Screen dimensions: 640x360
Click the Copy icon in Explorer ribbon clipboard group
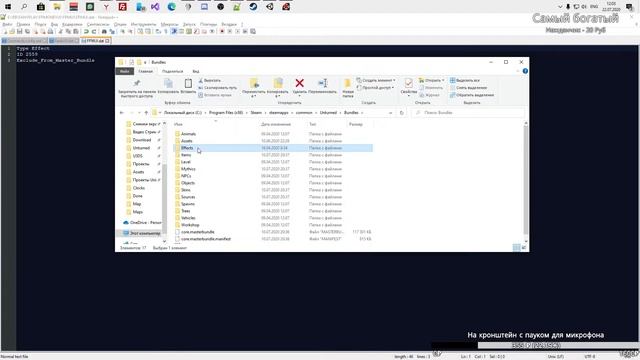168,83
